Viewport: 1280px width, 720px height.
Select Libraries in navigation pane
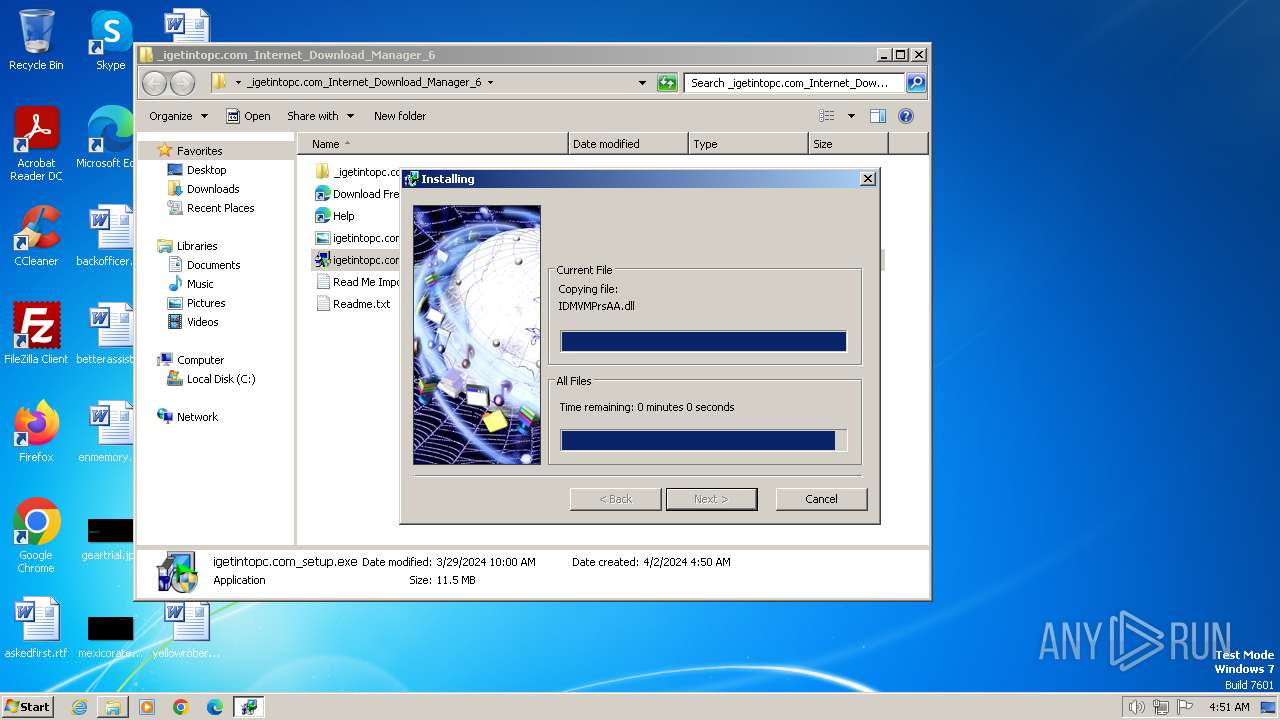coord(197,246)
